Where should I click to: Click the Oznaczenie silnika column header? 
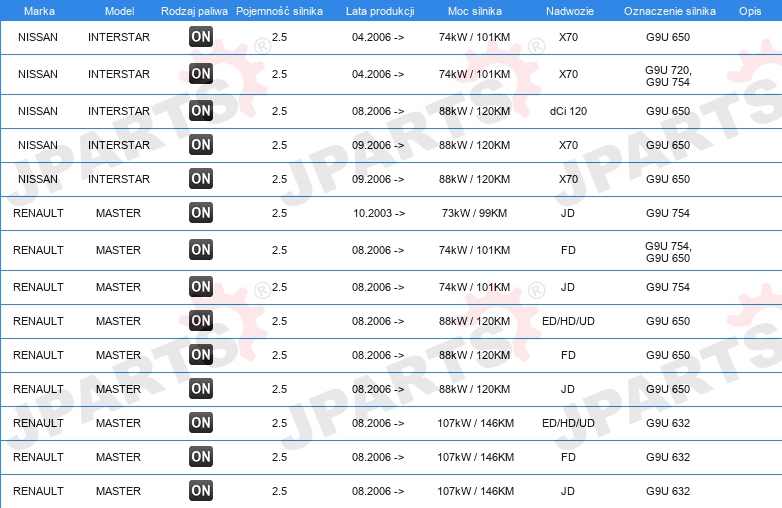click(670, 11)
